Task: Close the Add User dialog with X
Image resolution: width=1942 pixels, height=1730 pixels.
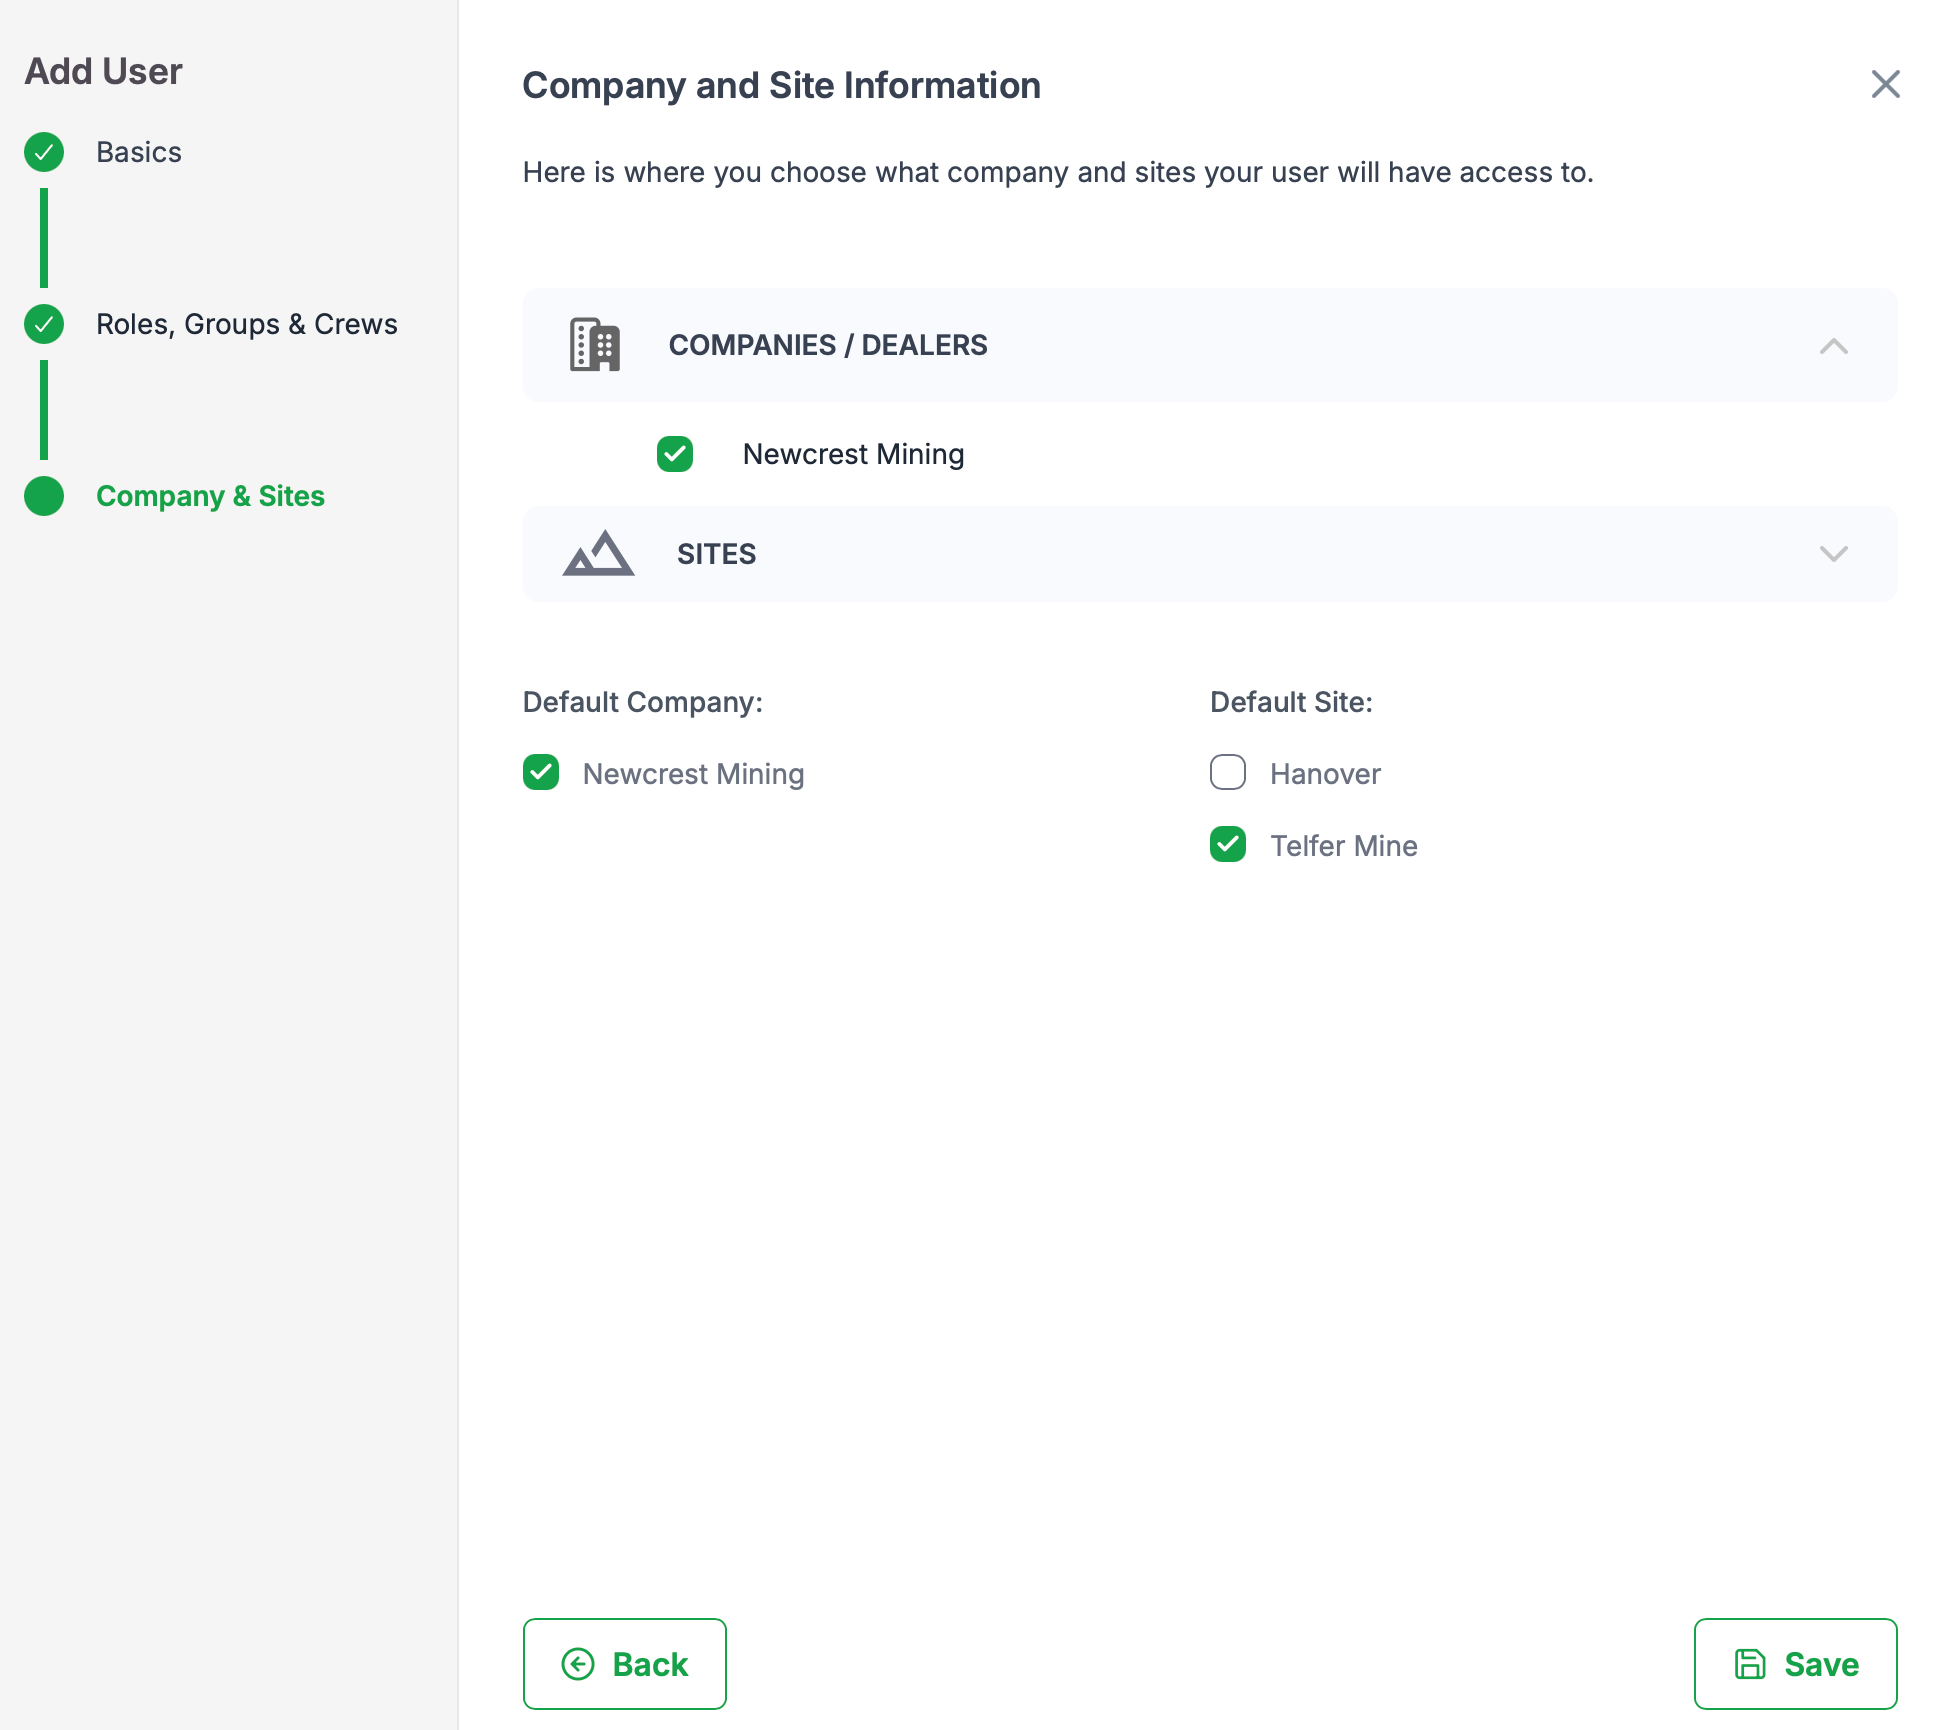Action: click(1885, 84)
